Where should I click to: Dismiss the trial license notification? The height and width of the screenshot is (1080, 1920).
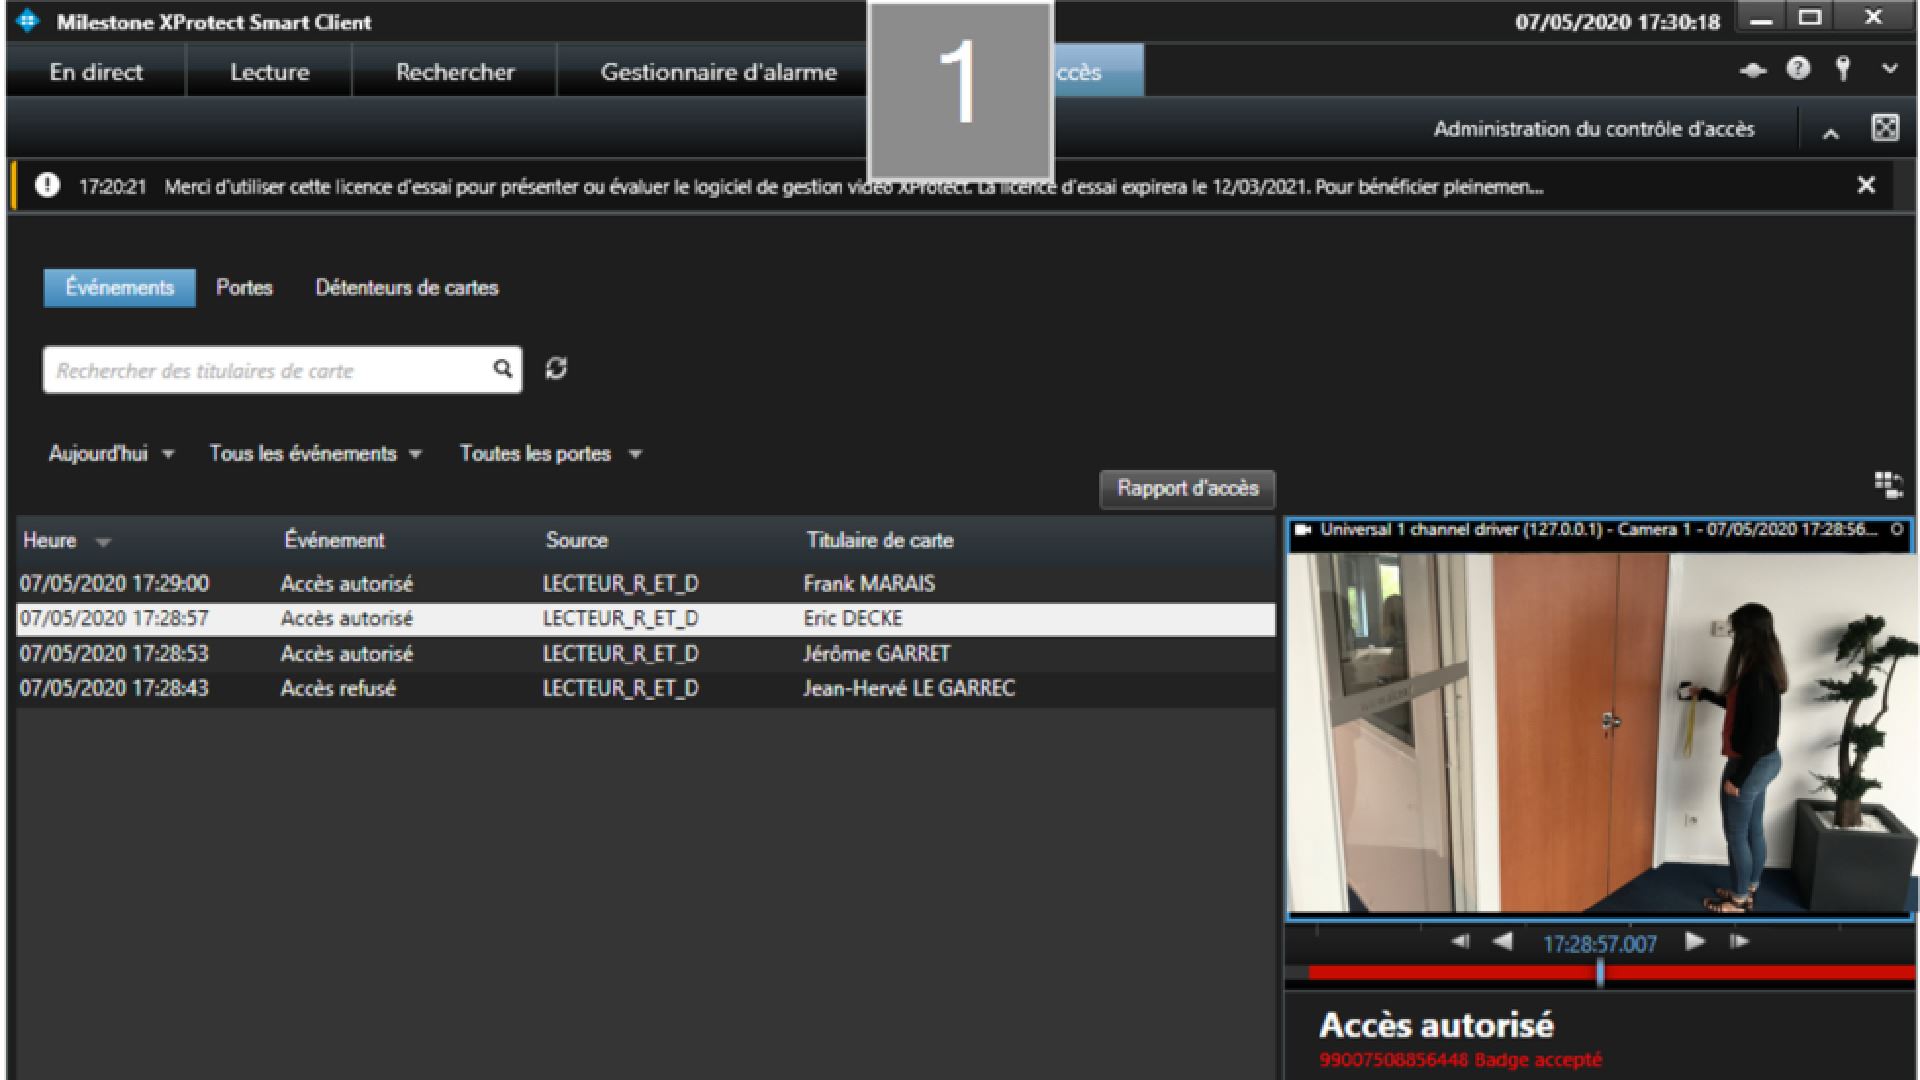pyautogui.click(x=1866, y=185)
